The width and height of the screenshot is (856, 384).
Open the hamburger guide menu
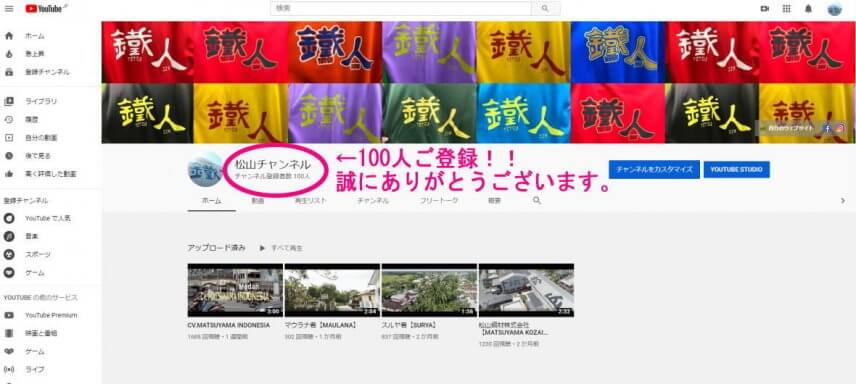(9, 9)
